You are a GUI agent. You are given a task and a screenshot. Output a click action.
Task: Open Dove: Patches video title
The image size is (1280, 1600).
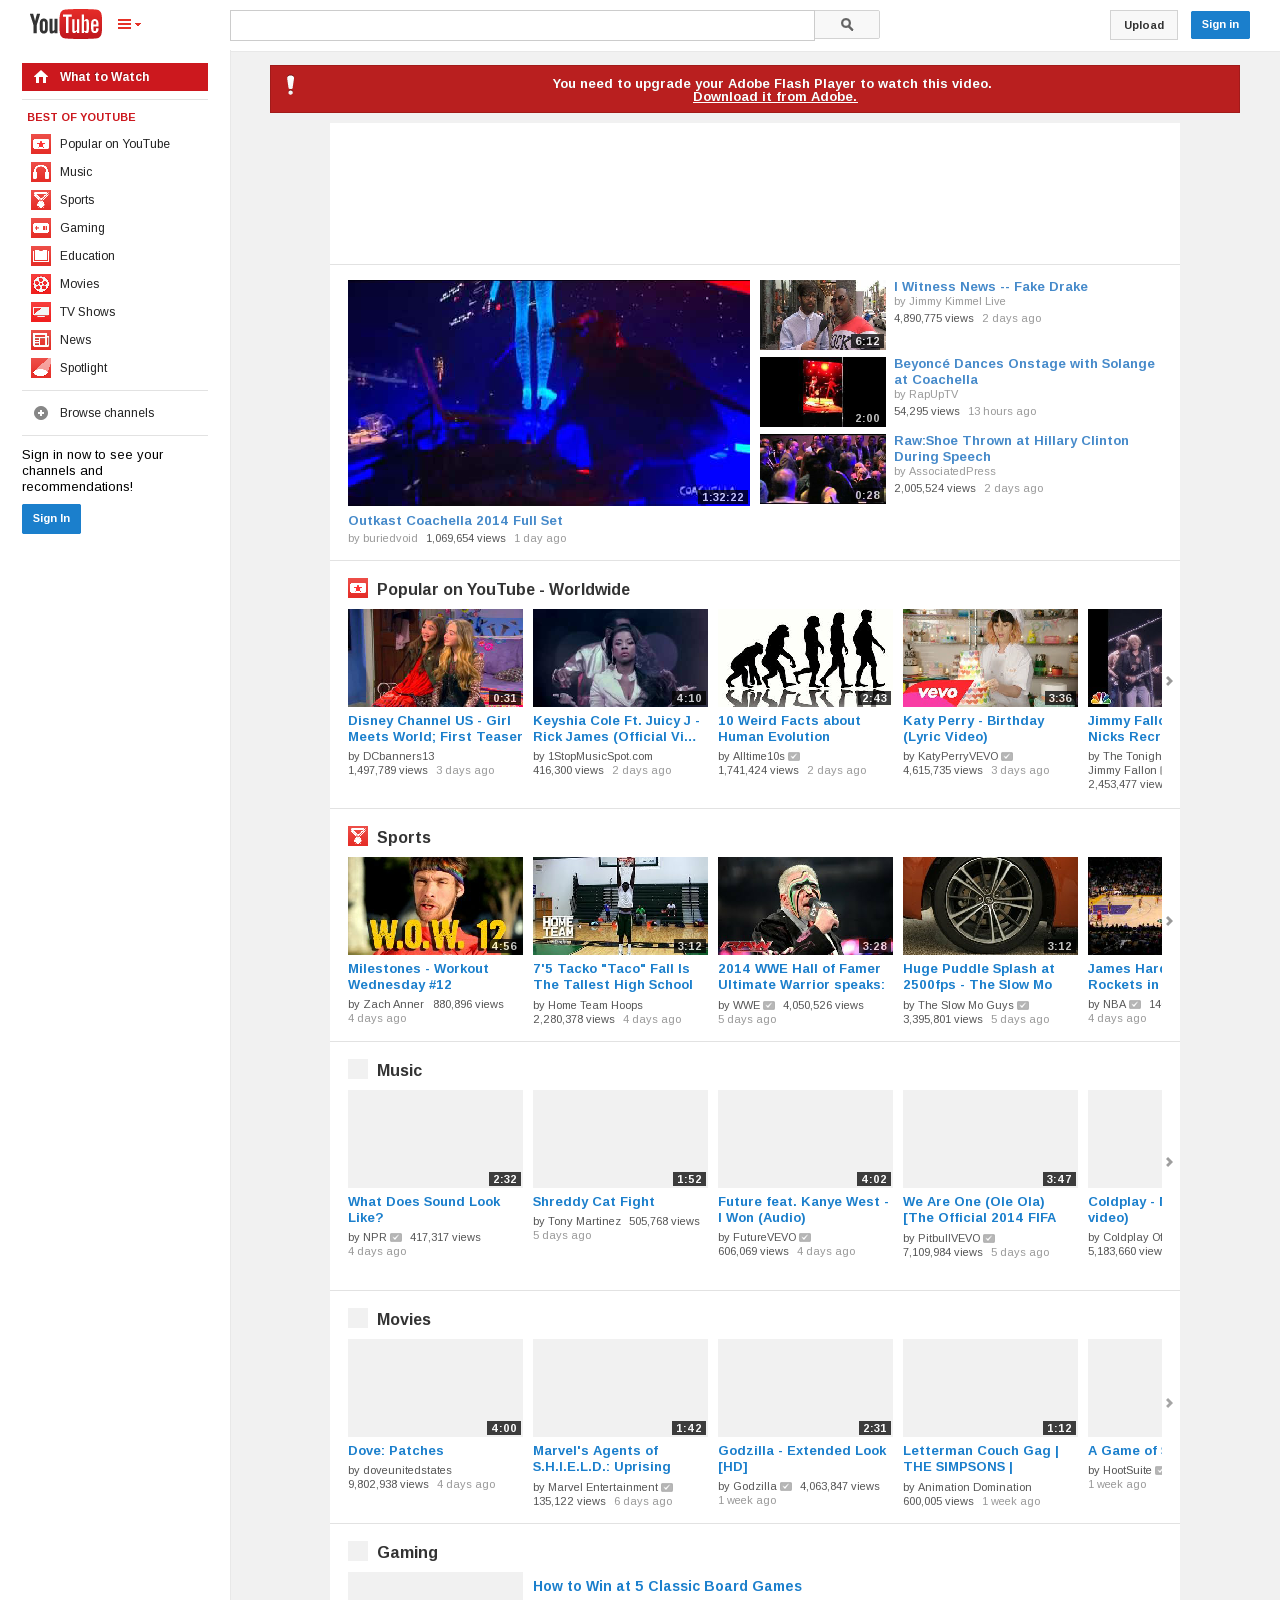click(396, 1451)
